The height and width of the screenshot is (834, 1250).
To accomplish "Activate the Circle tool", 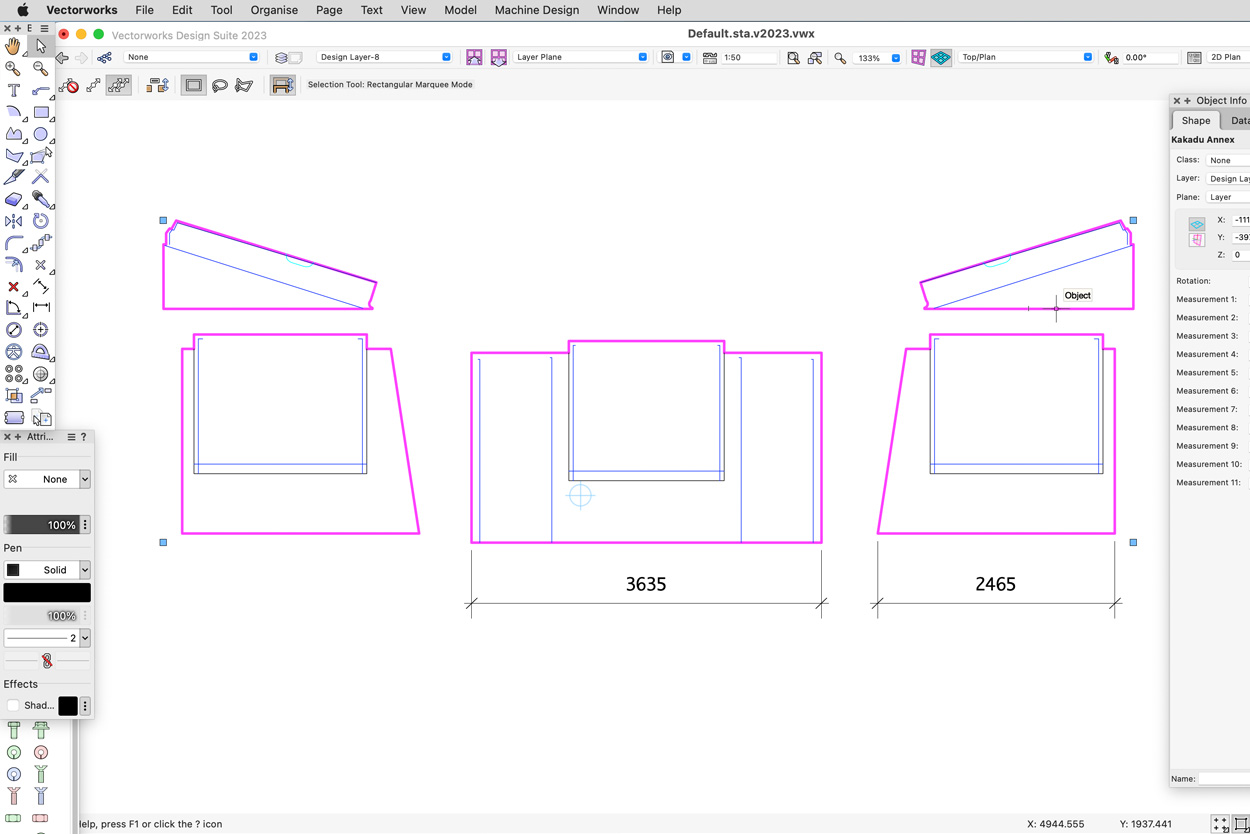I will coord(41,134).
